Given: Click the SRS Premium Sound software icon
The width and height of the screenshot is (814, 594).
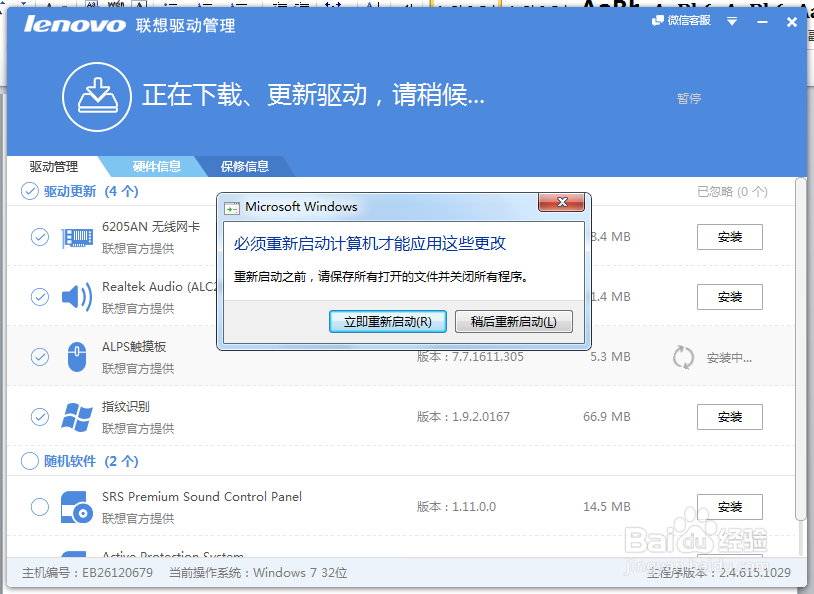Looking at the screenshot, I should 77,507.
